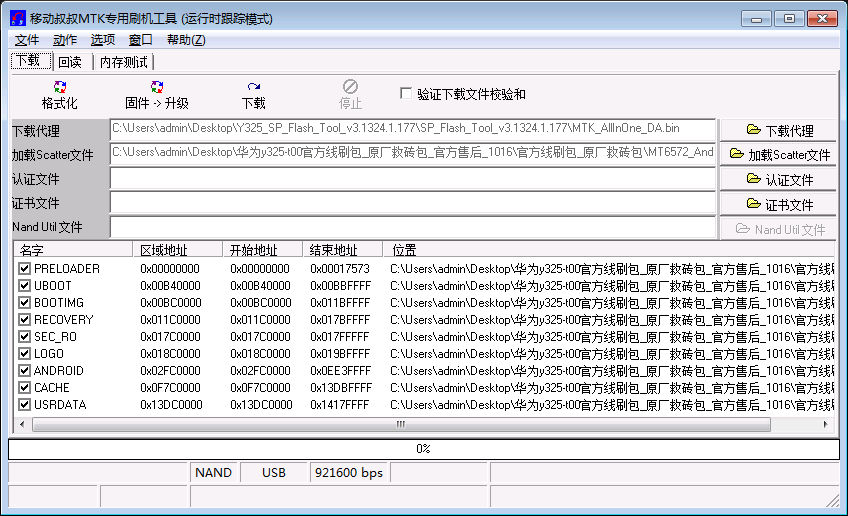
Task: Uncheck the RECOVERY partition checkbox
Action: [x=24, y=320]
